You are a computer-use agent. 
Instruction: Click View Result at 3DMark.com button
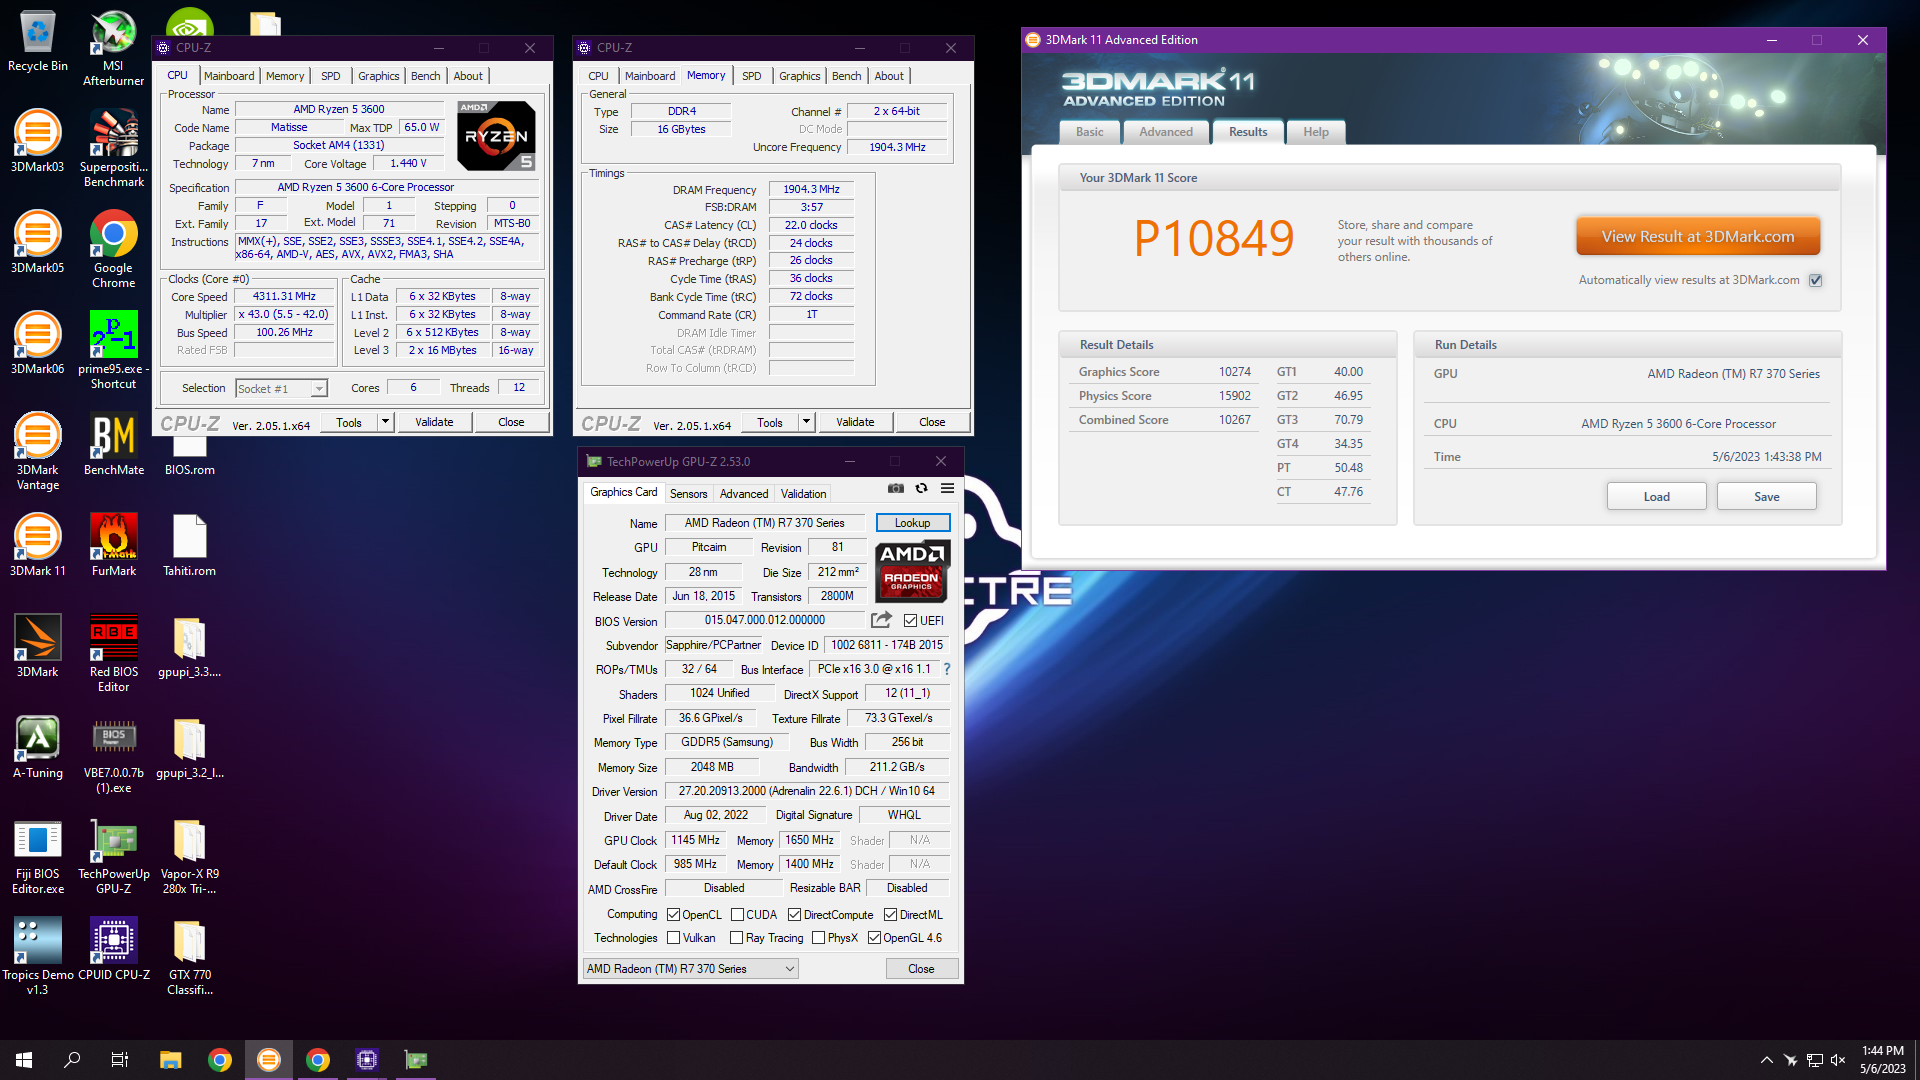[1697, 237]
